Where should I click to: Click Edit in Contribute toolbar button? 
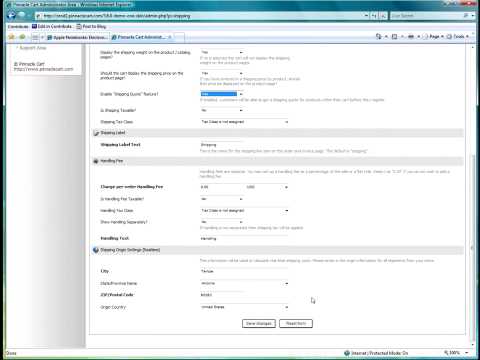pos(52,26)
